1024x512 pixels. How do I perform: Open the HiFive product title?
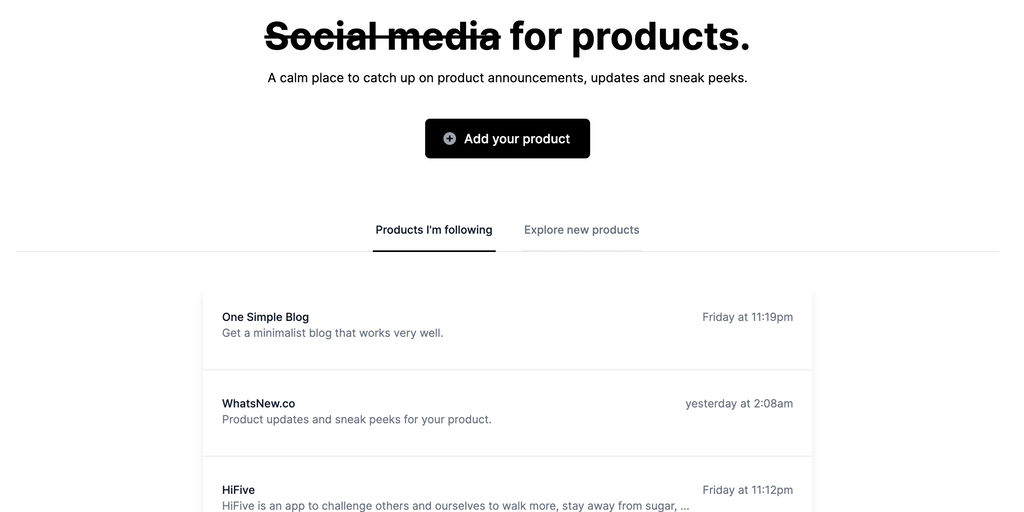click(238, 490)
